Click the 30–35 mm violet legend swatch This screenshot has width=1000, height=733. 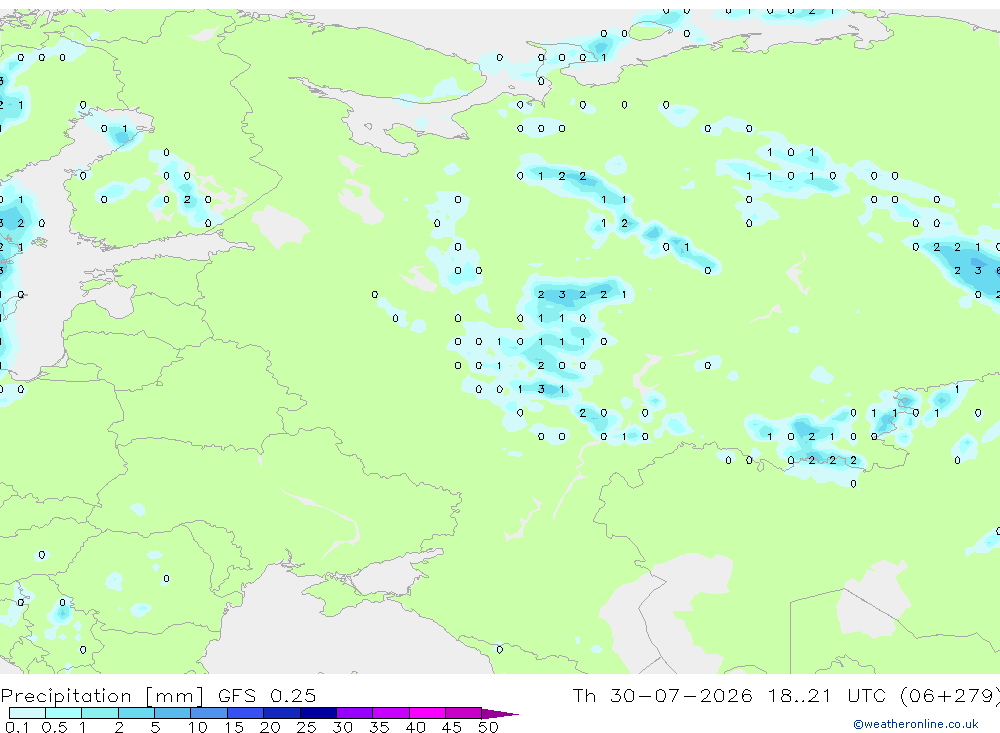(355, 713)
